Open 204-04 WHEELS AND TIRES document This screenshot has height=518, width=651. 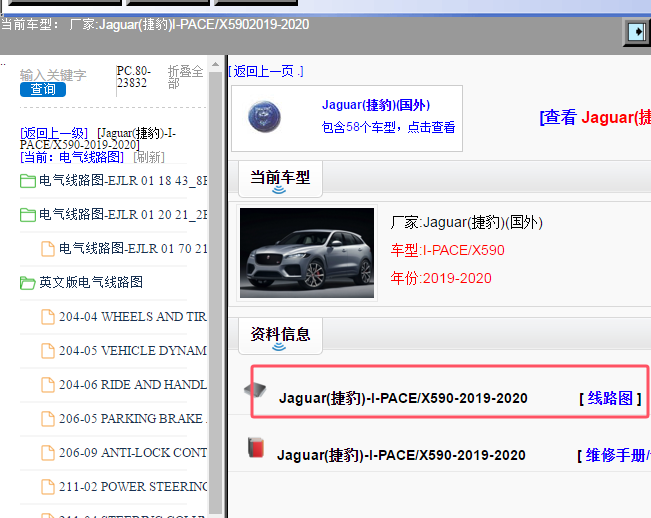point(133,317)
